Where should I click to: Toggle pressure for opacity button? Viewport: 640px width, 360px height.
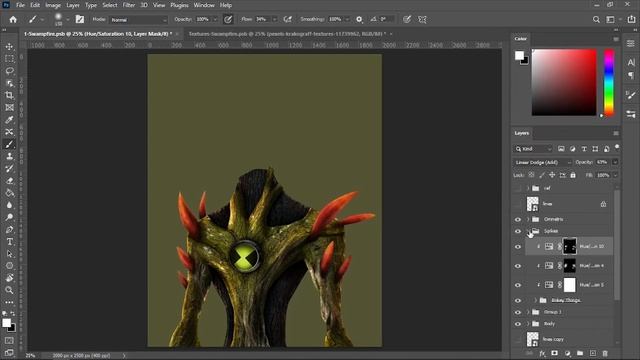point(228,19)
